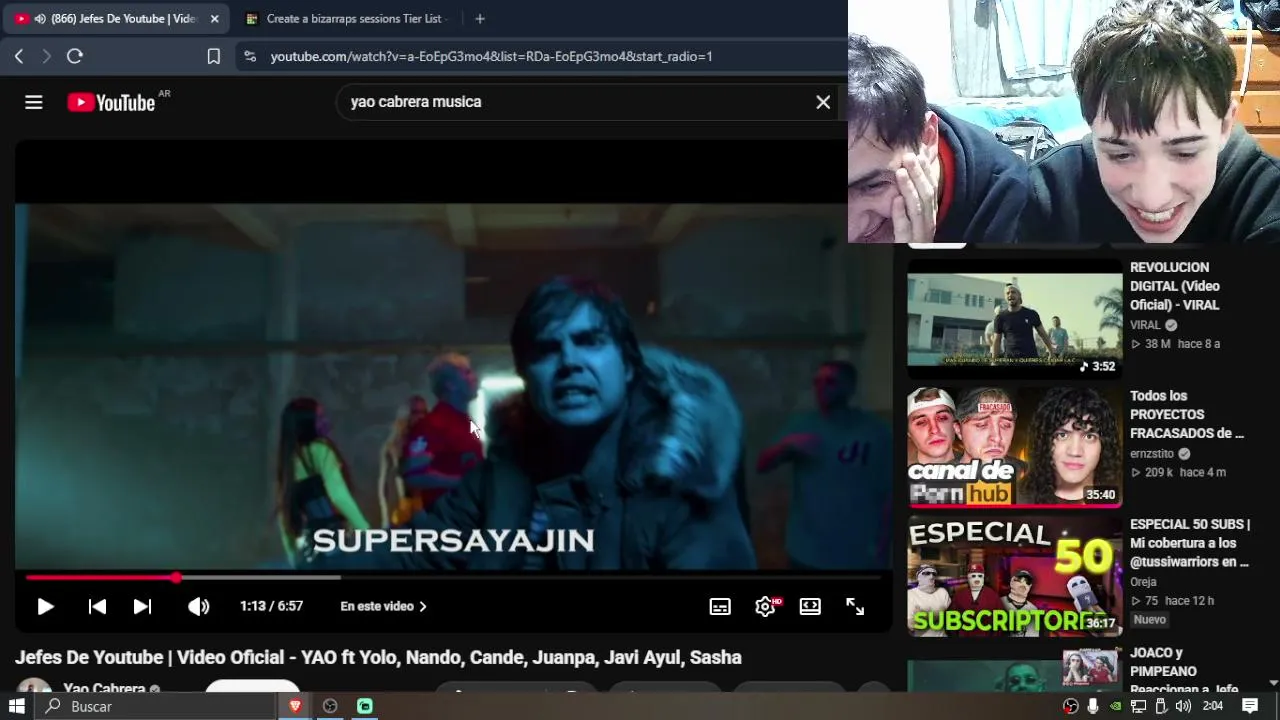Screen dimensions: 1280x720
Task: Reload the page with the refresh icon
Action: (74, 56)
